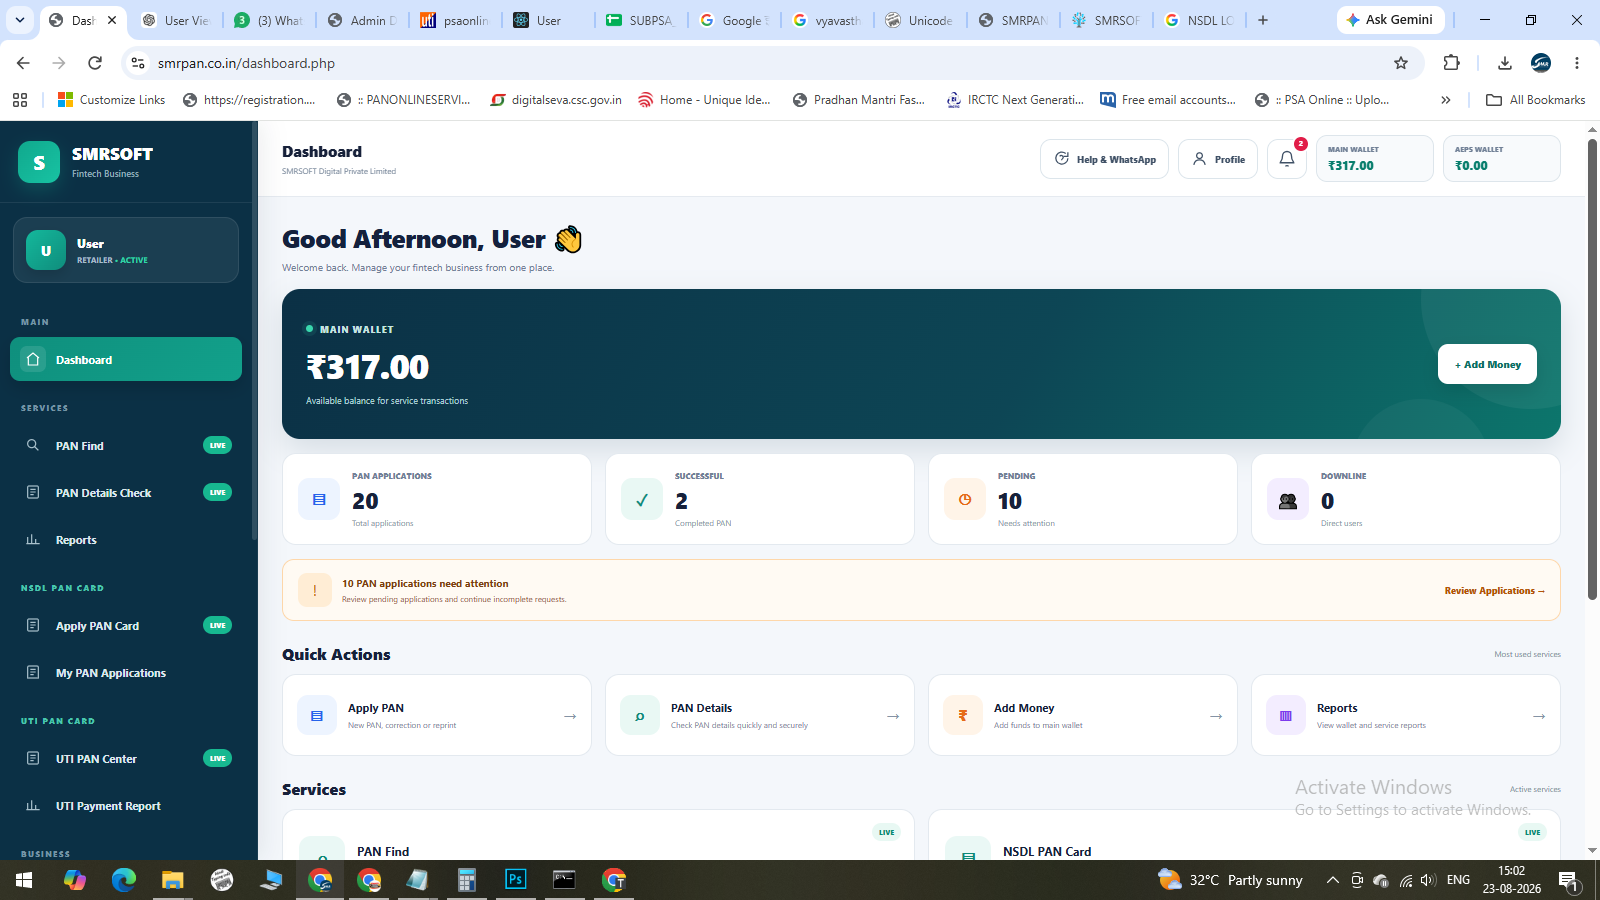Bookmark this page with star icon
Screen dimensions: 1600x900
[1401, 63]
